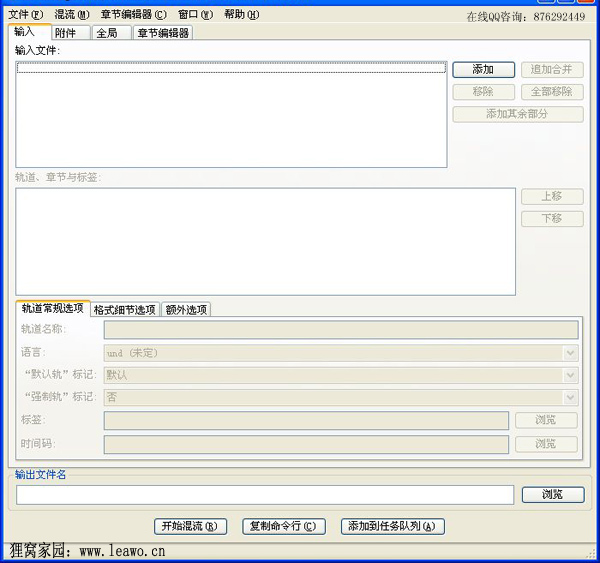Screen dimensions: 600x563
Task: Open the 混流(M) menu
Action: pyautogui.click(x=72, y=15)
